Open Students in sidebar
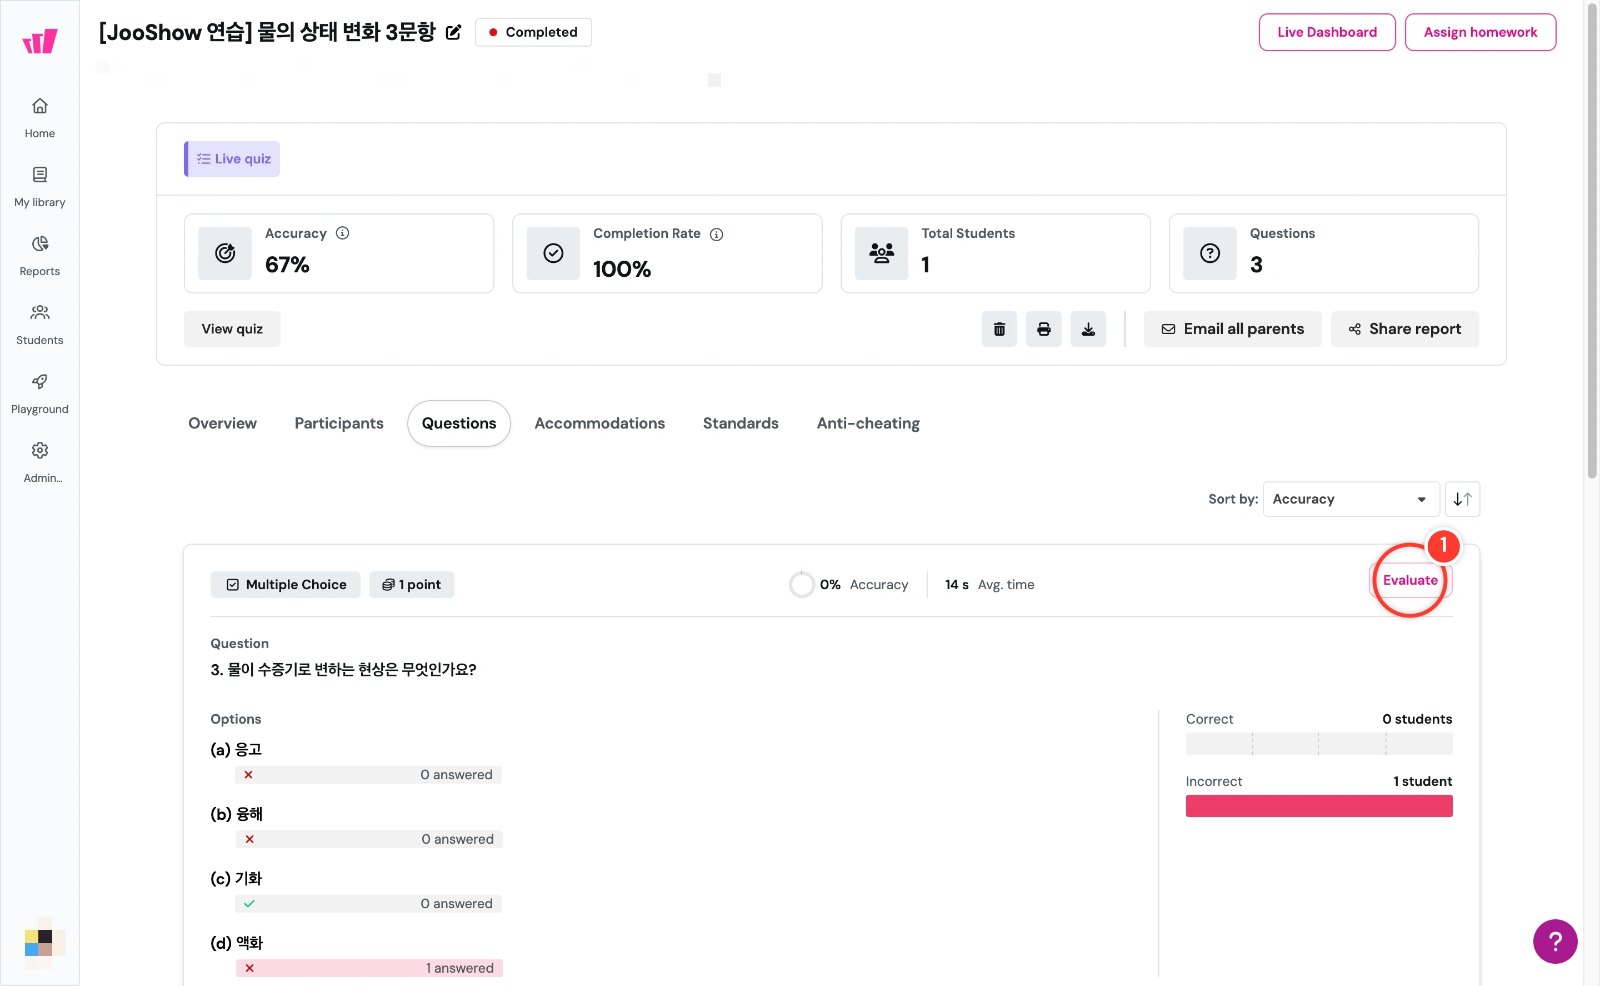This screenshot has width=1600, height=986. coord(40,325)
